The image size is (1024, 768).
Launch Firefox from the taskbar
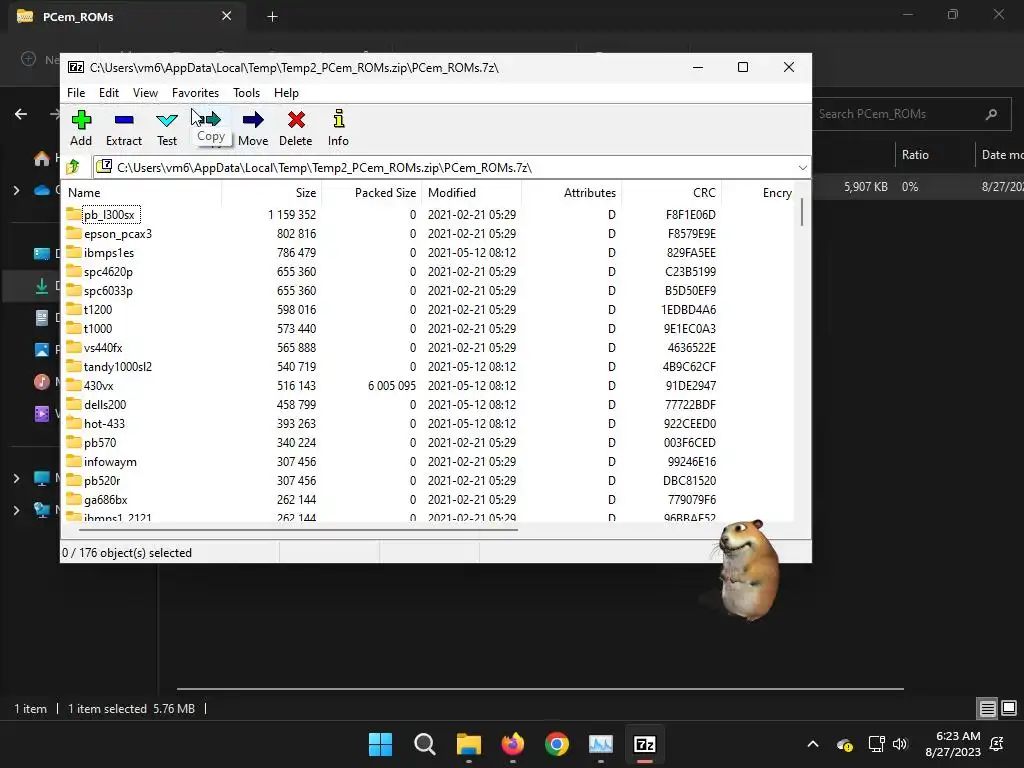coord(513,744)
